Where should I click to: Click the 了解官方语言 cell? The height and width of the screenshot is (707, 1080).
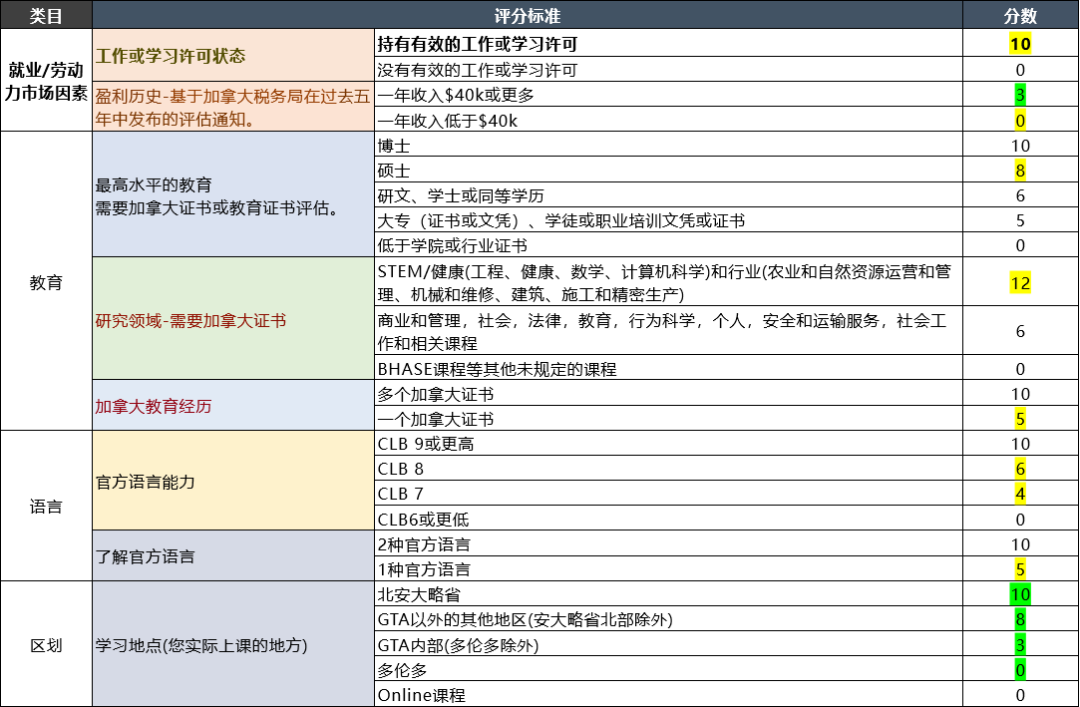233,555
